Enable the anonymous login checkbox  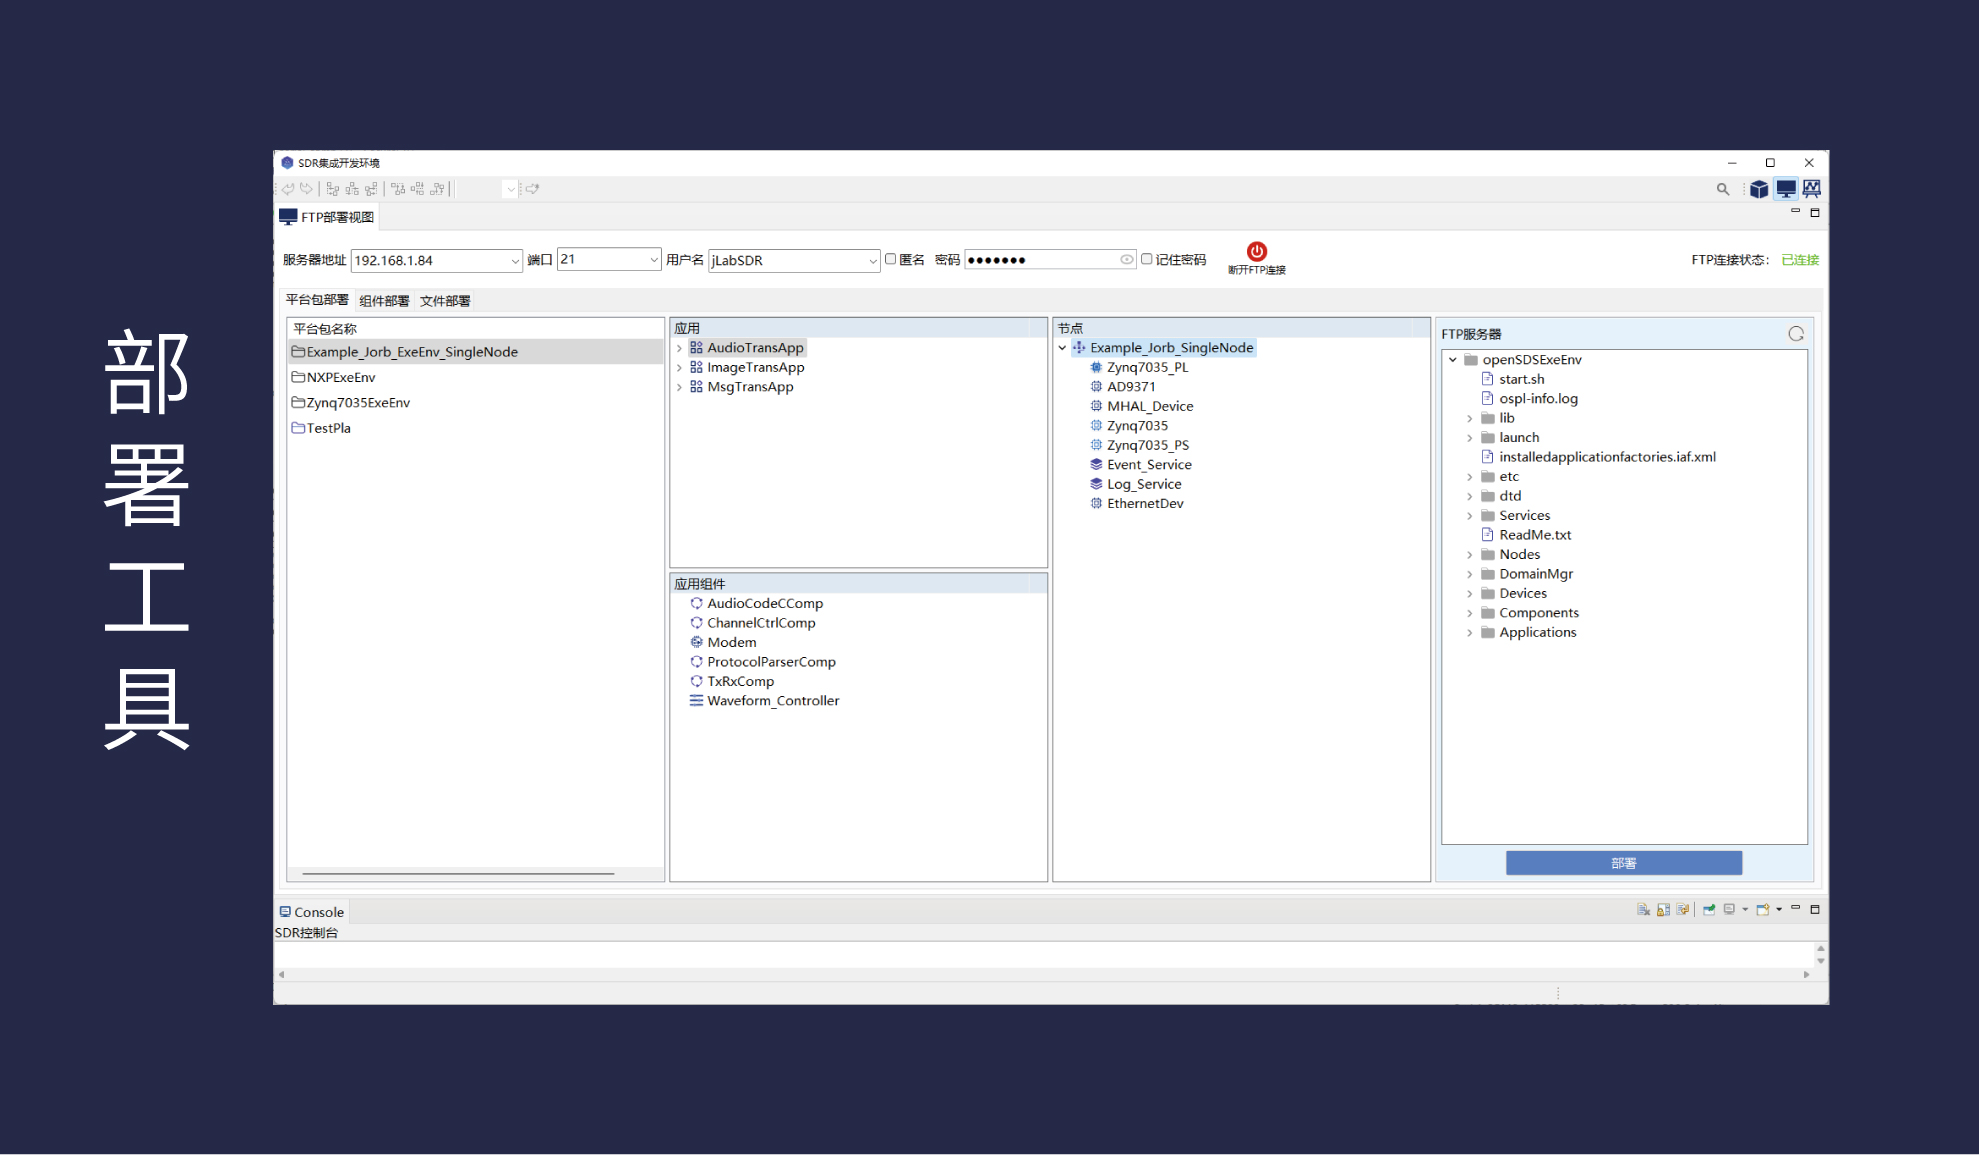[890, 260]
